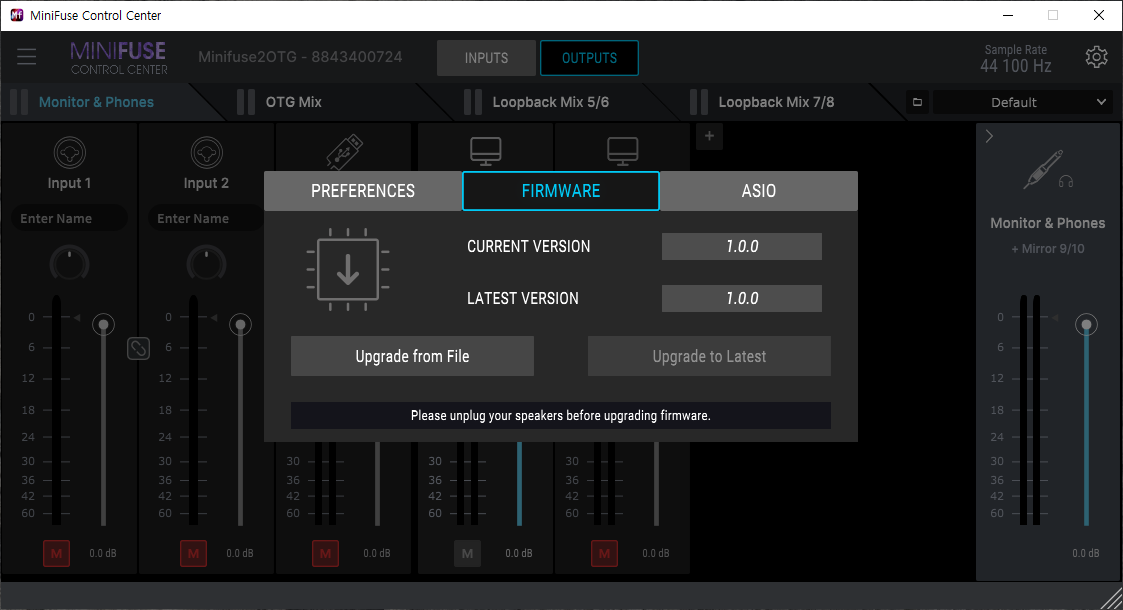Select the INPUTS view button

486,58
